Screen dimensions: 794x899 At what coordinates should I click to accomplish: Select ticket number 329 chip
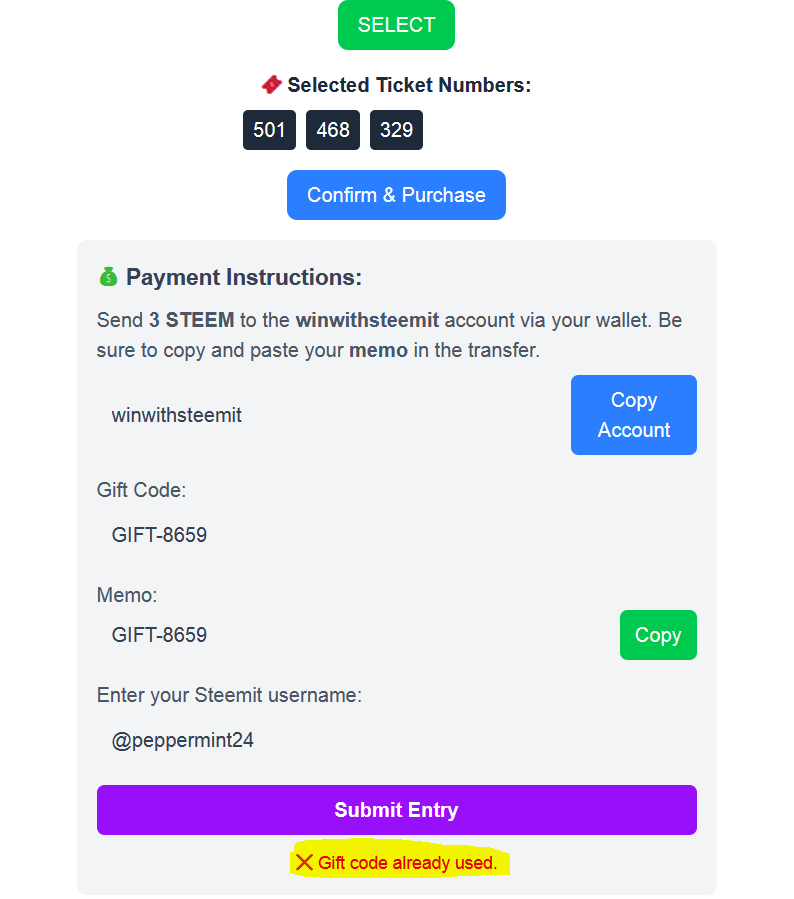tap(396, 130)
